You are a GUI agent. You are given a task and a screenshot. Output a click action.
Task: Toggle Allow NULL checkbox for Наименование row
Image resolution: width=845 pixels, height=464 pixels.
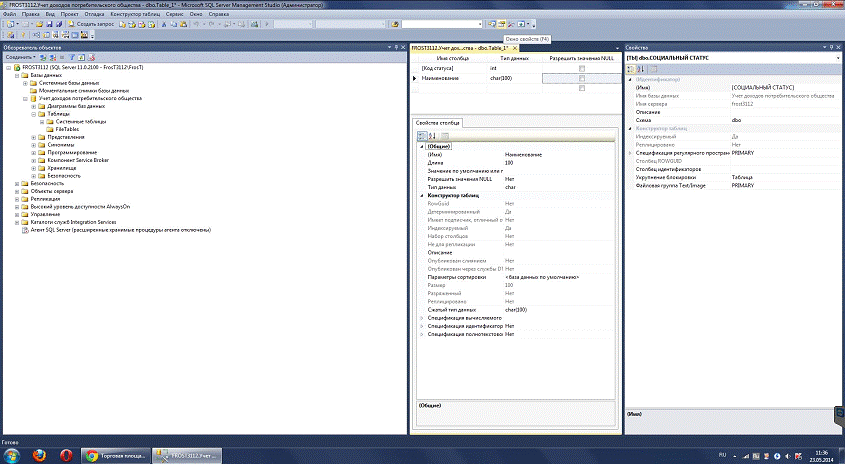pos(581,78)
